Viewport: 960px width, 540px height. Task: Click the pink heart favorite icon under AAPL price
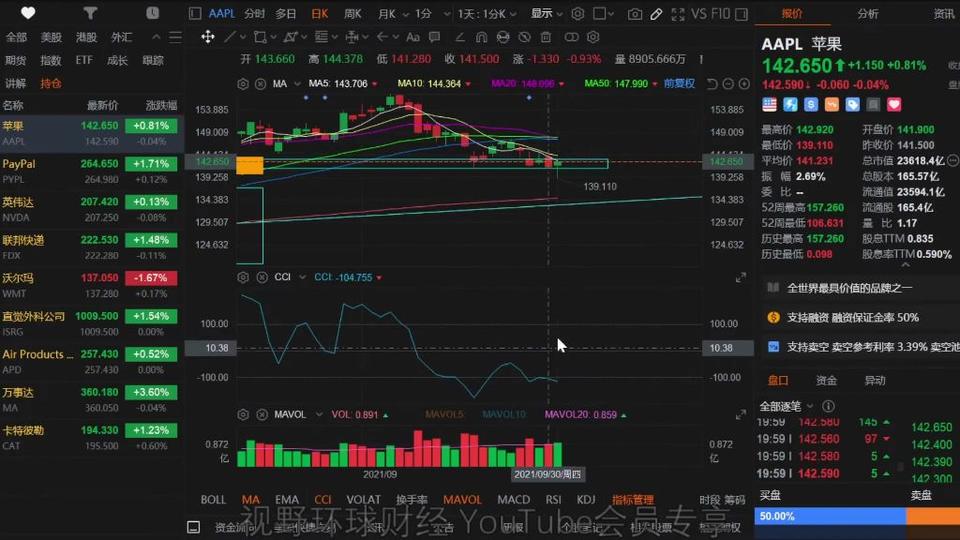(894, 105)
